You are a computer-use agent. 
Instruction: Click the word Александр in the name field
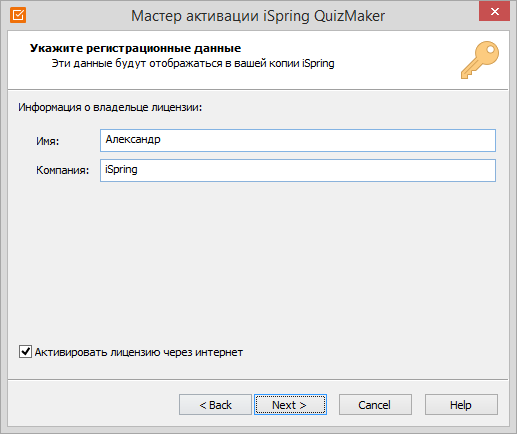[x=133, y=139]
